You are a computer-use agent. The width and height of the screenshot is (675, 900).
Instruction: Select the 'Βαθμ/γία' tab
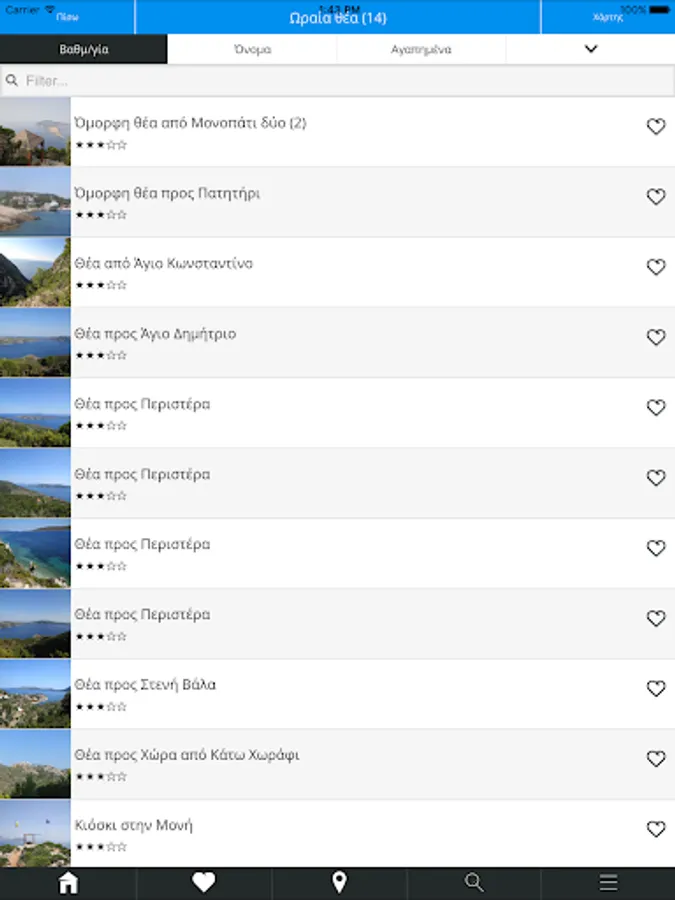pyautogui.click(x=84, y=49)
